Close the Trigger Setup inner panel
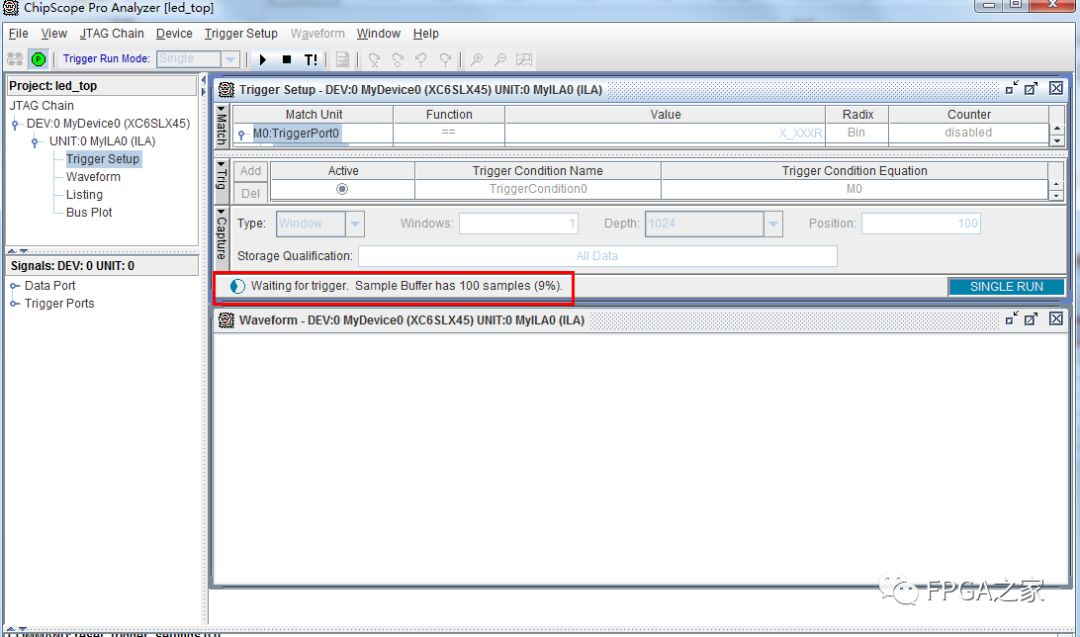Image resolution: width=1080 pixels, height=637 pixels. [1056, 88]
